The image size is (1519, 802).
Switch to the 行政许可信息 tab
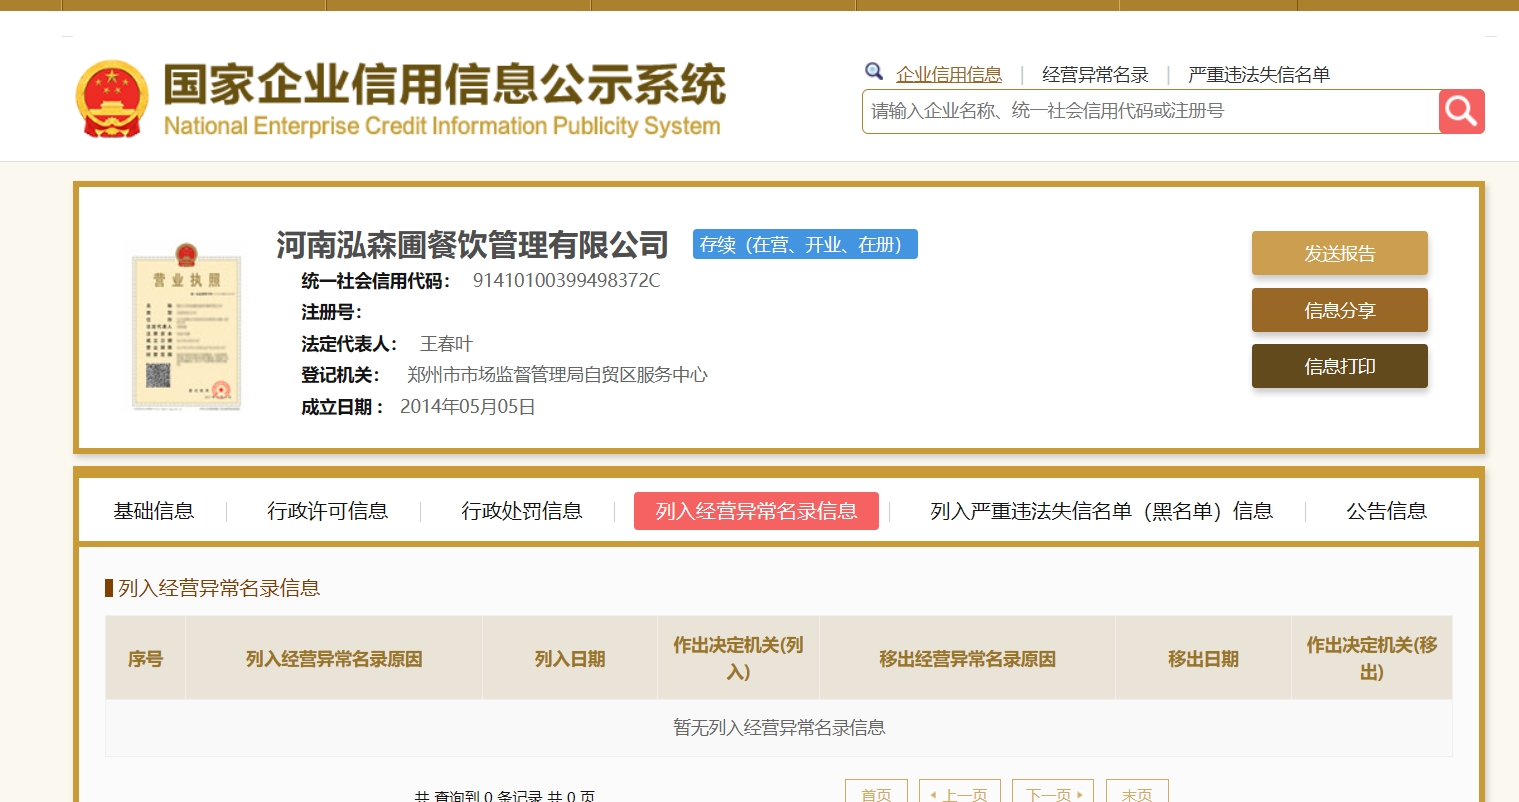328,511
